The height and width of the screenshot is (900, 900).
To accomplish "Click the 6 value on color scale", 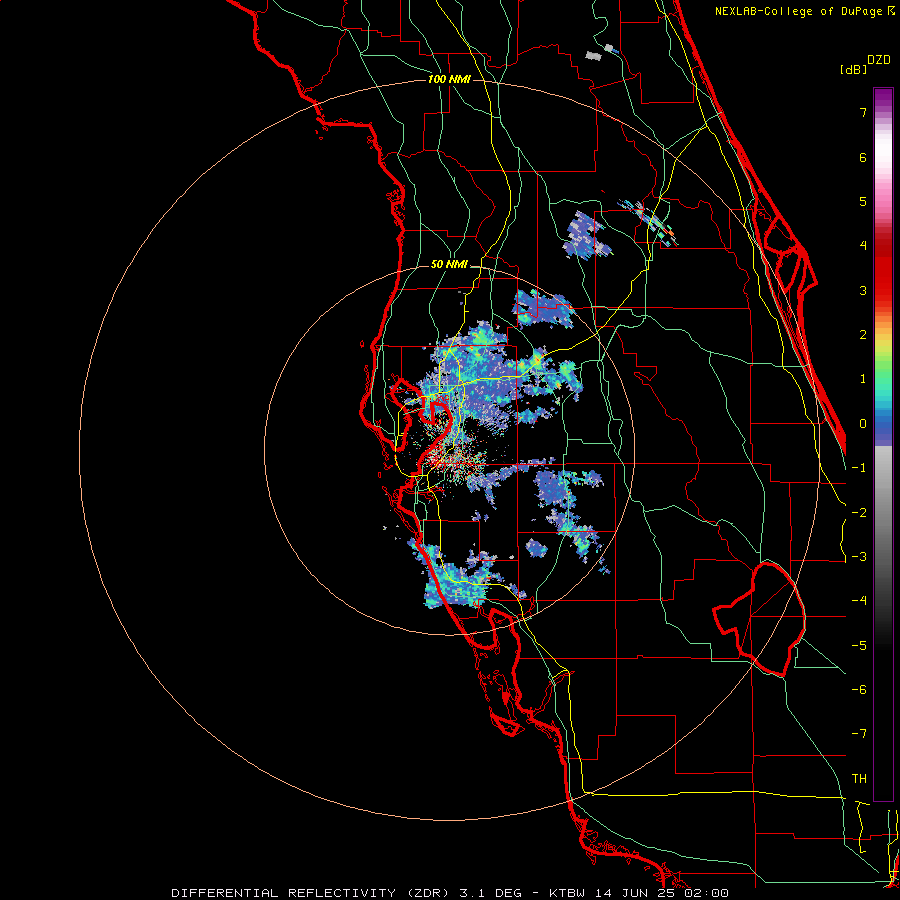I will click(x=863, y=157).
